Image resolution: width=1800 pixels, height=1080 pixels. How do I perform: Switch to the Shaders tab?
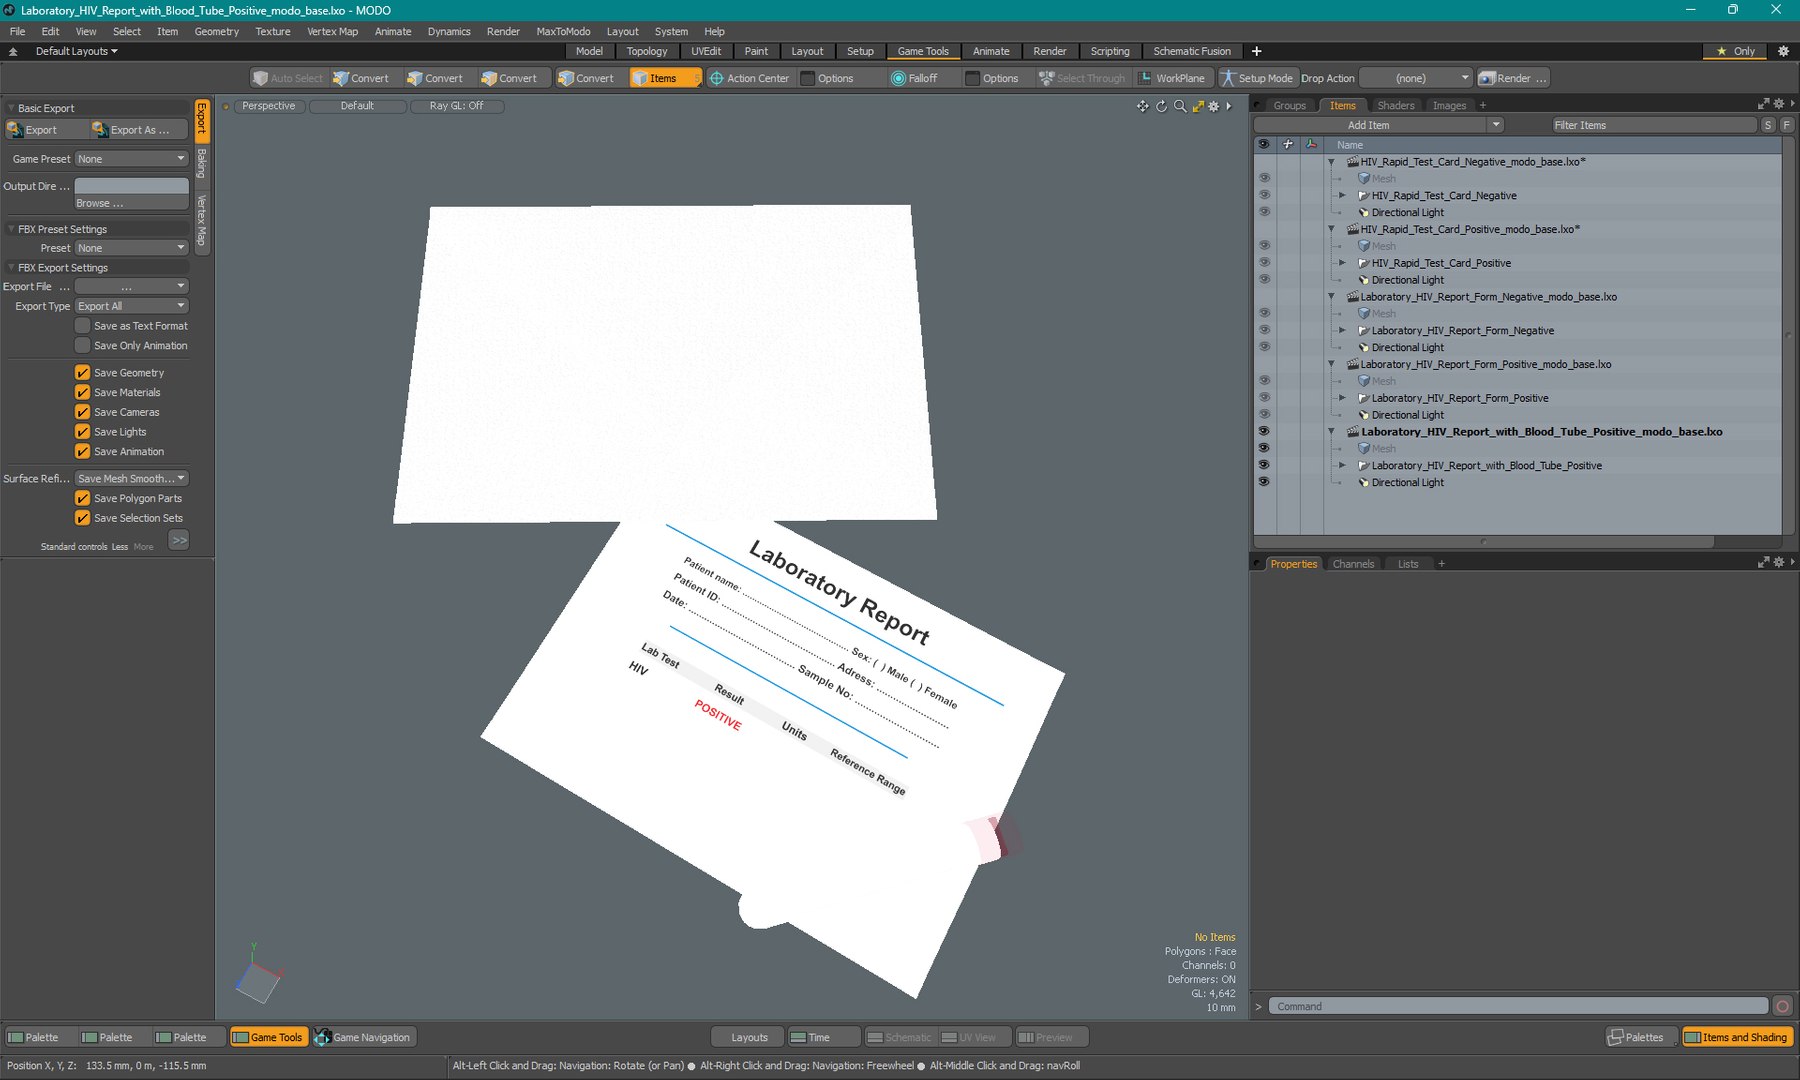point(1395,106)
